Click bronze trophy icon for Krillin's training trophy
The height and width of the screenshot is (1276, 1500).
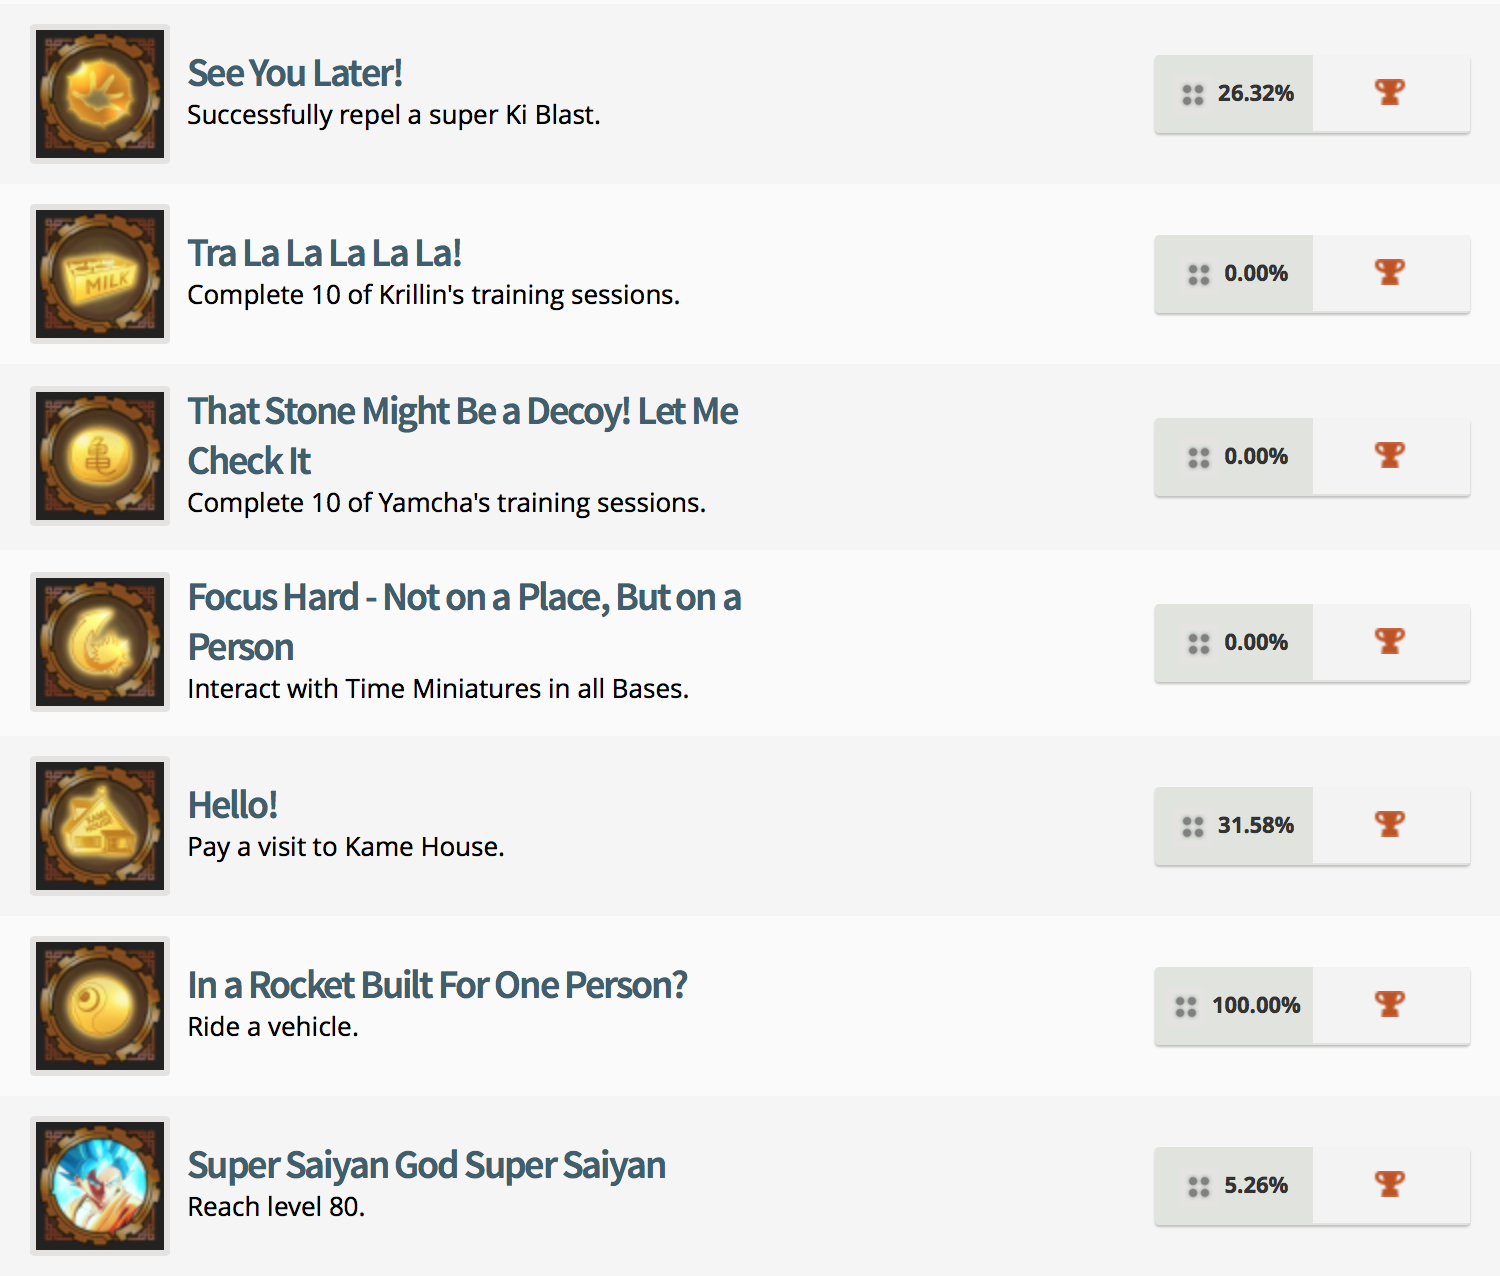1390,273
